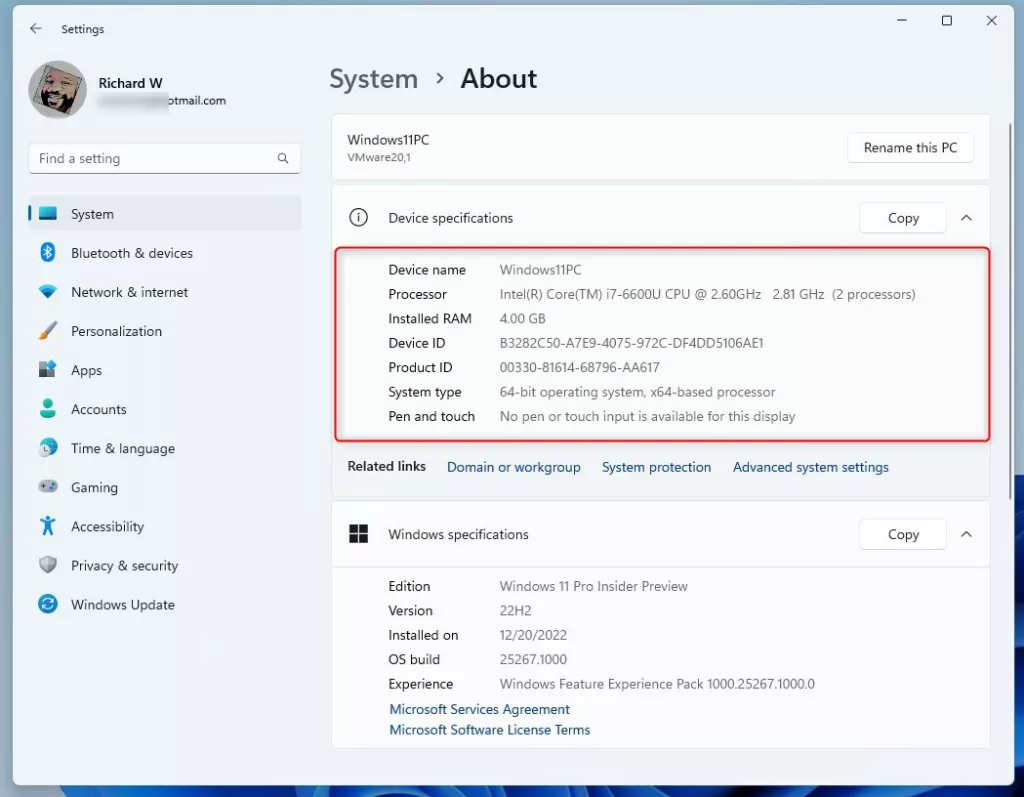The width and height of the screenshot is (1024, 797).
Task: Click Rename this PC button
Action: point(910,148)
